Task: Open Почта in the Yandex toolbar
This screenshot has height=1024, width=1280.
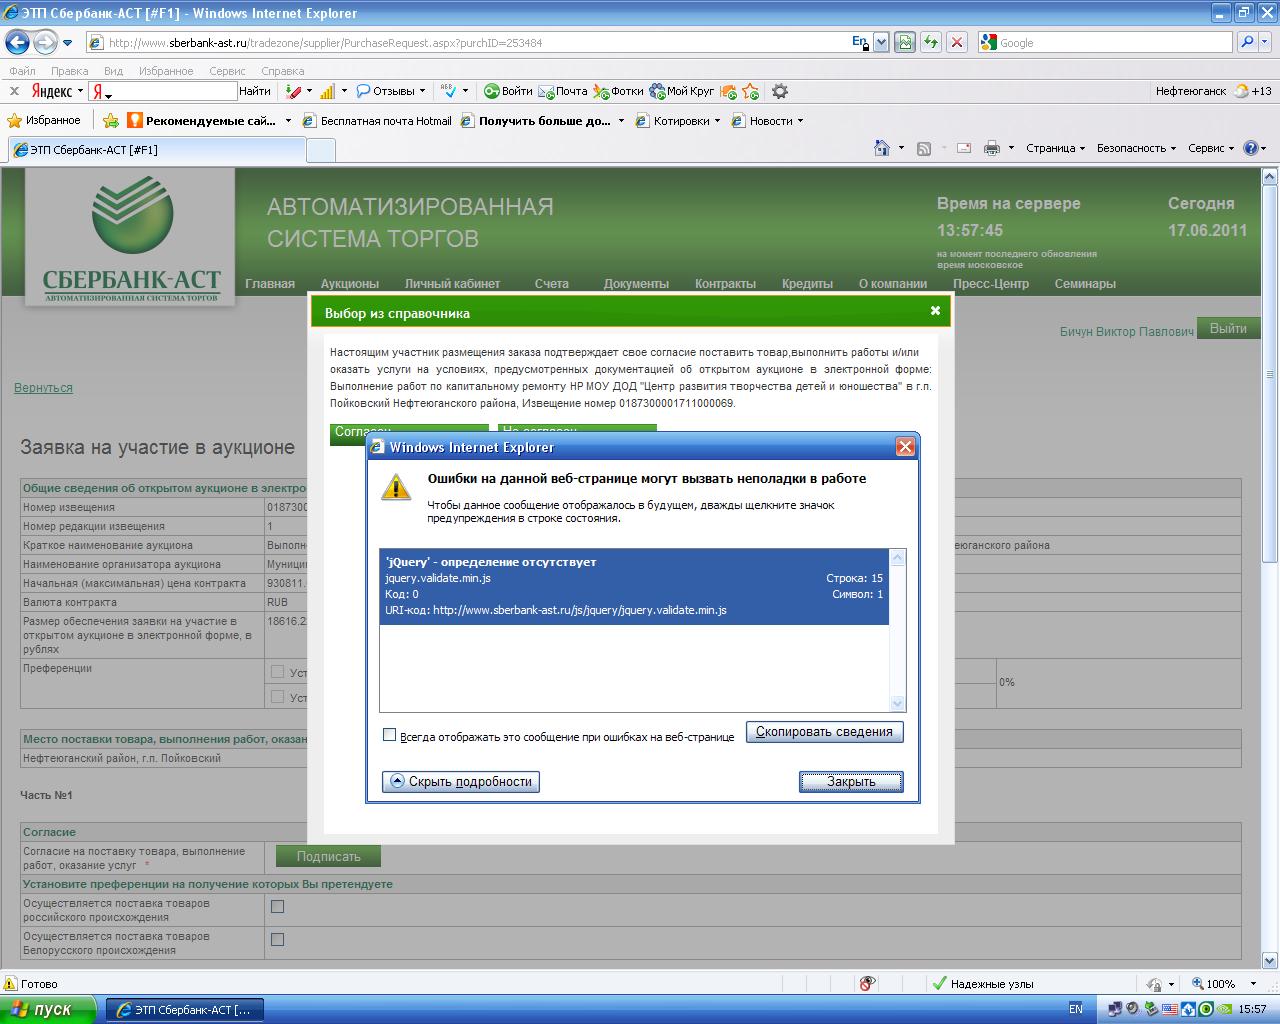Action: (x=563, y=91)
